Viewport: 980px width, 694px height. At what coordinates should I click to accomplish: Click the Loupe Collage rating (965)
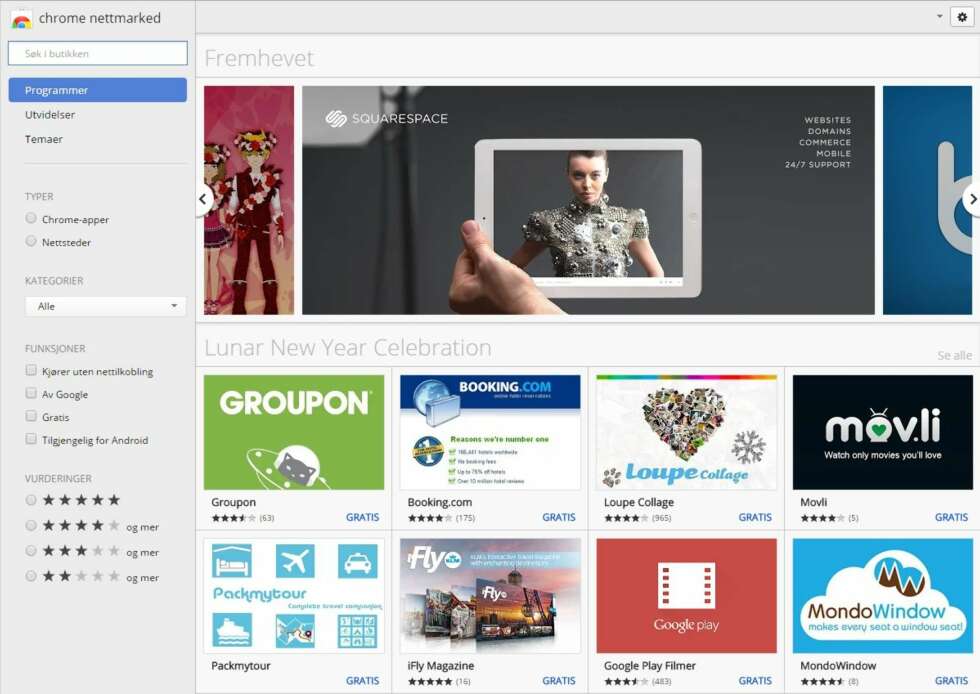click(638, 518)
